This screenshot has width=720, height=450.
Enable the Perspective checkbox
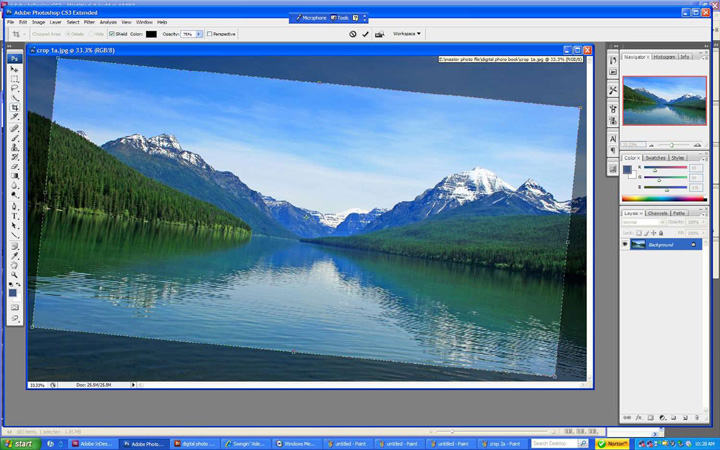coord(210,34)
